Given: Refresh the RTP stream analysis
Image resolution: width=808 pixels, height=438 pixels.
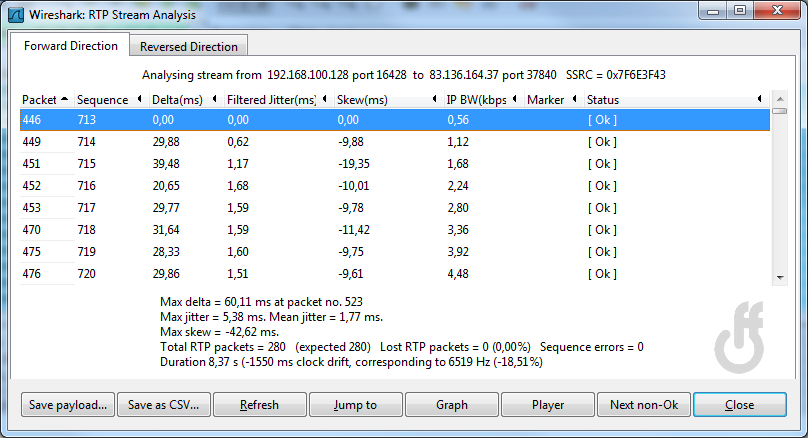Looking at the screenshot, I should pos(260,405).
